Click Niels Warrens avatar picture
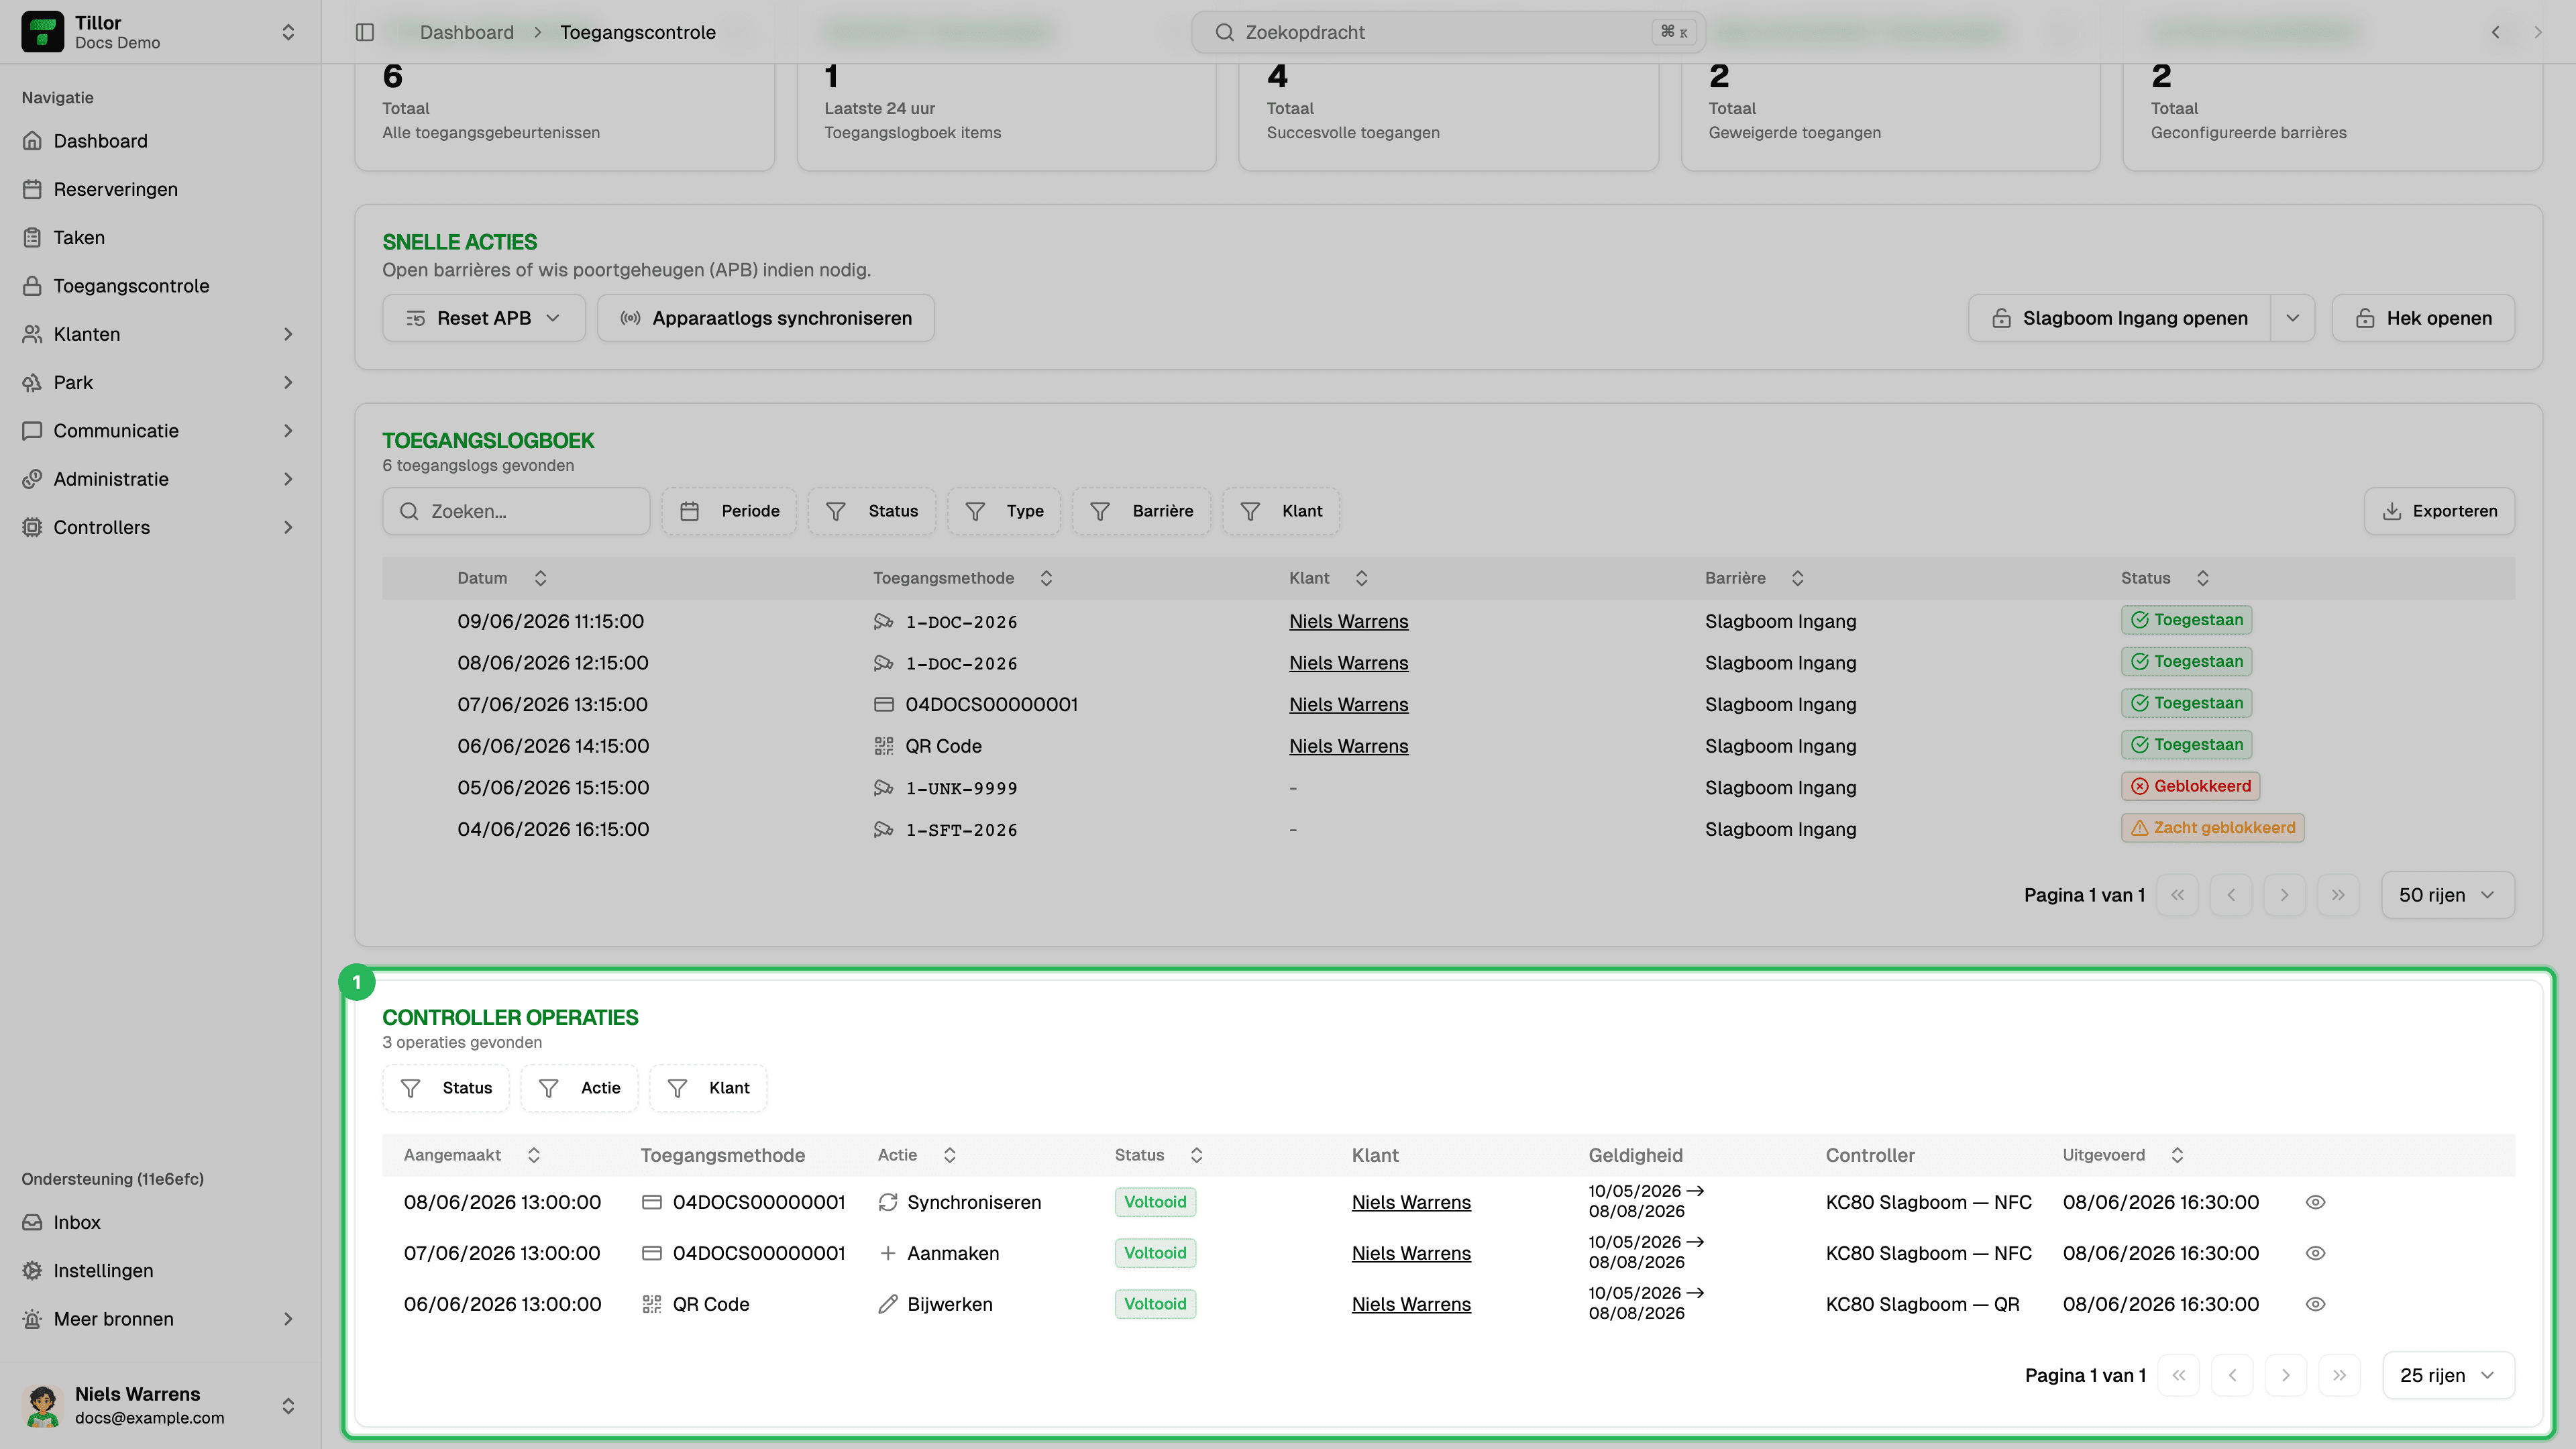The height and width of the screenshot is (1449, 2576). click(42, 1405)
